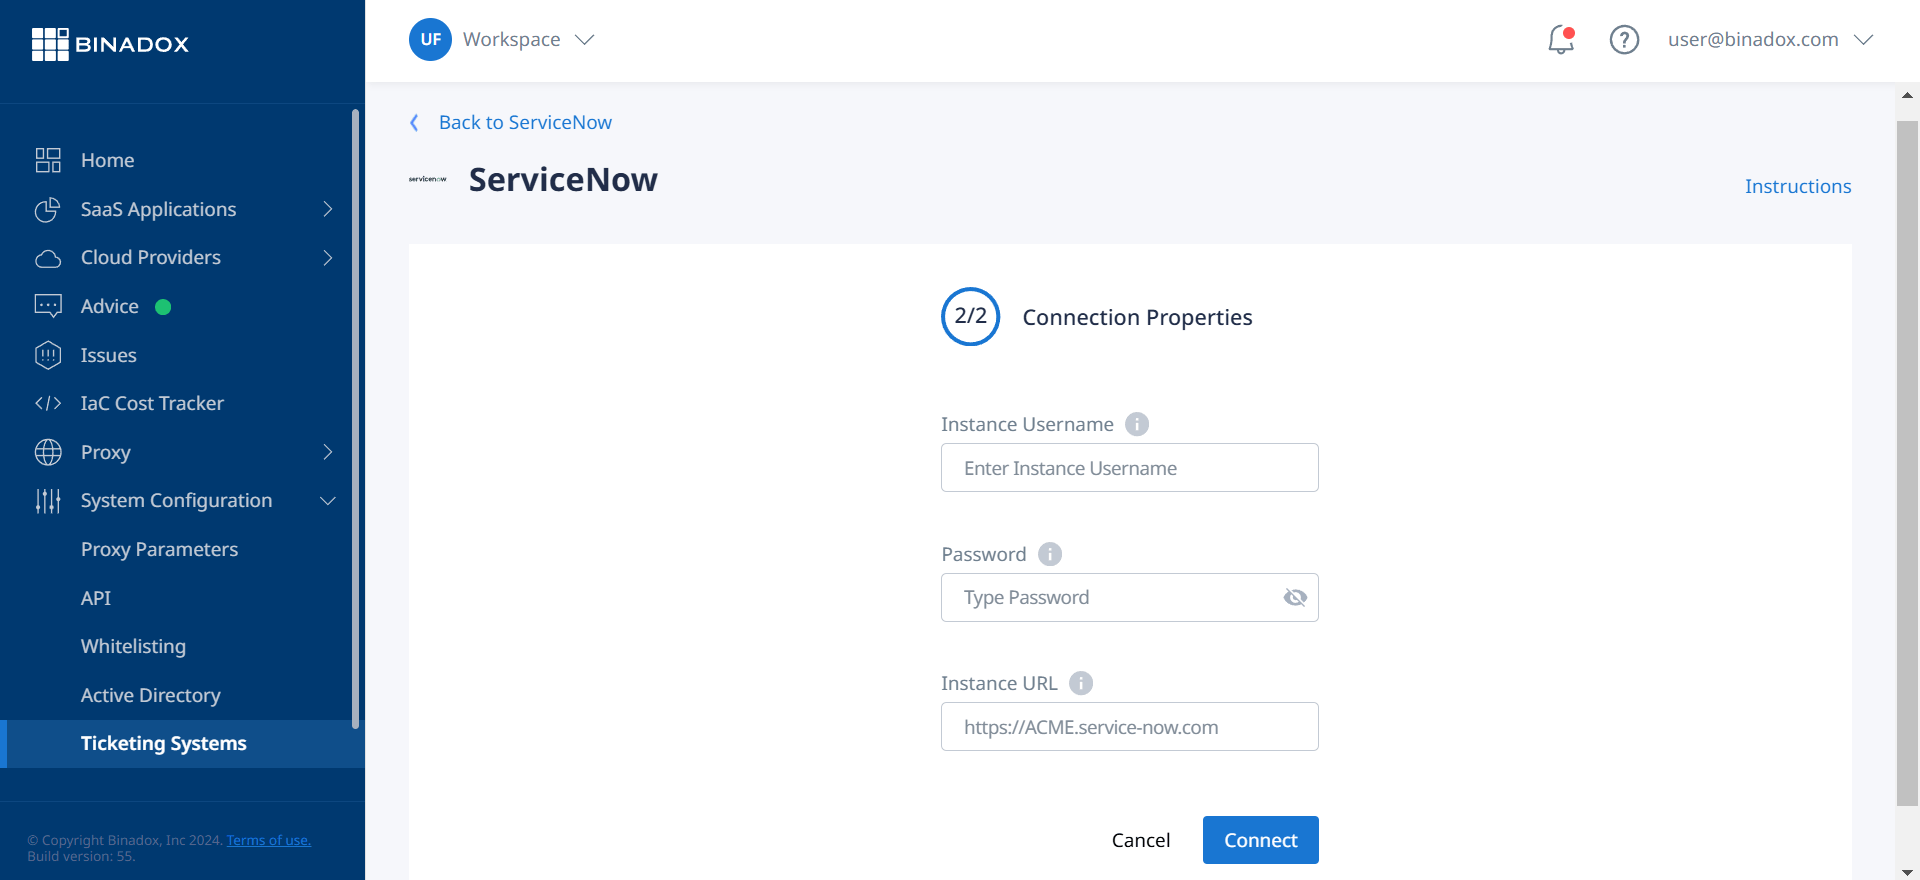Select Ticketing Systems menu item
Screen dimensions: 1920x880
[x=182, y=744]
